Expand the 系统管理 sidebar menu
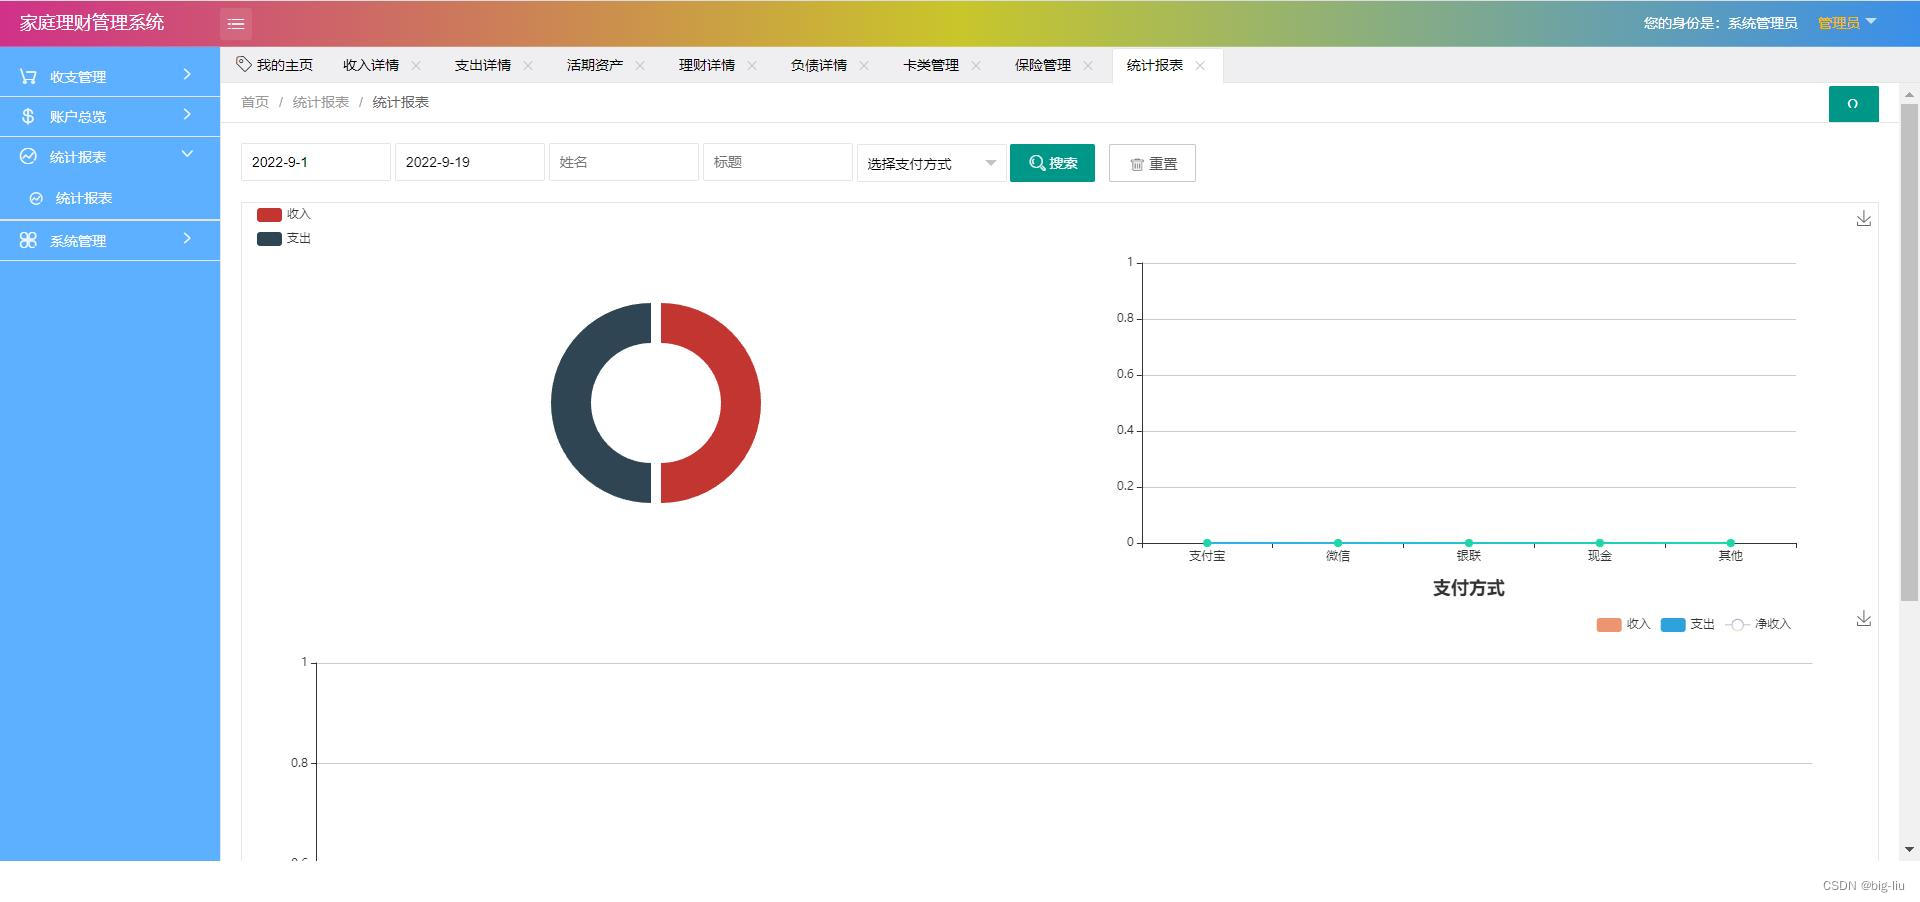 [110, 240]
